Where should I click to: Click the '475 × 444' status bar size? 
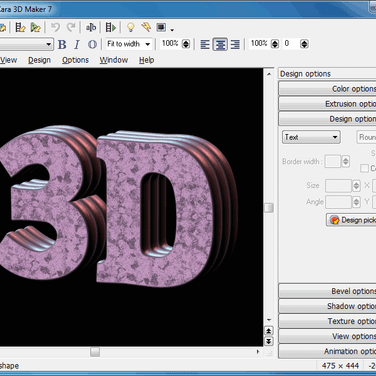click(340, 366)
